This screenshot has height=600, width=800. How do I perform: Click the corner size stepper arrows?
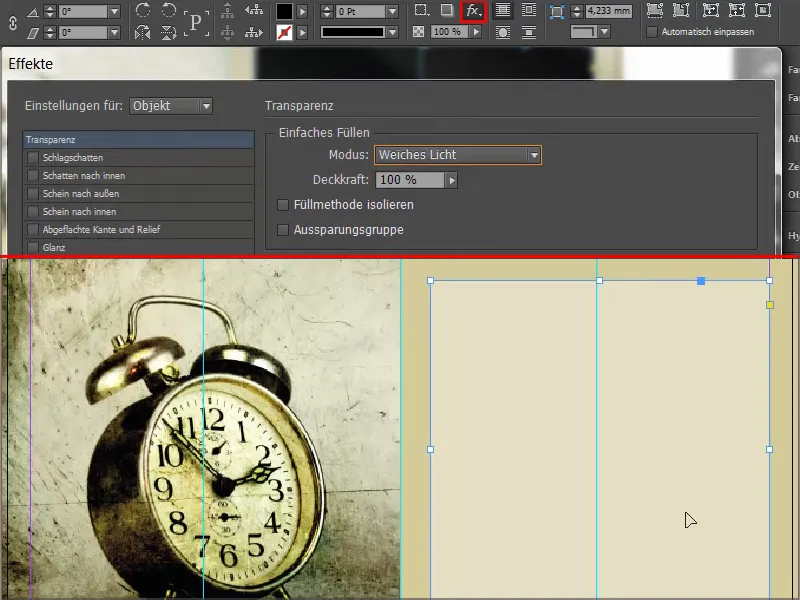pyautogui.click(x=577, y=11)
